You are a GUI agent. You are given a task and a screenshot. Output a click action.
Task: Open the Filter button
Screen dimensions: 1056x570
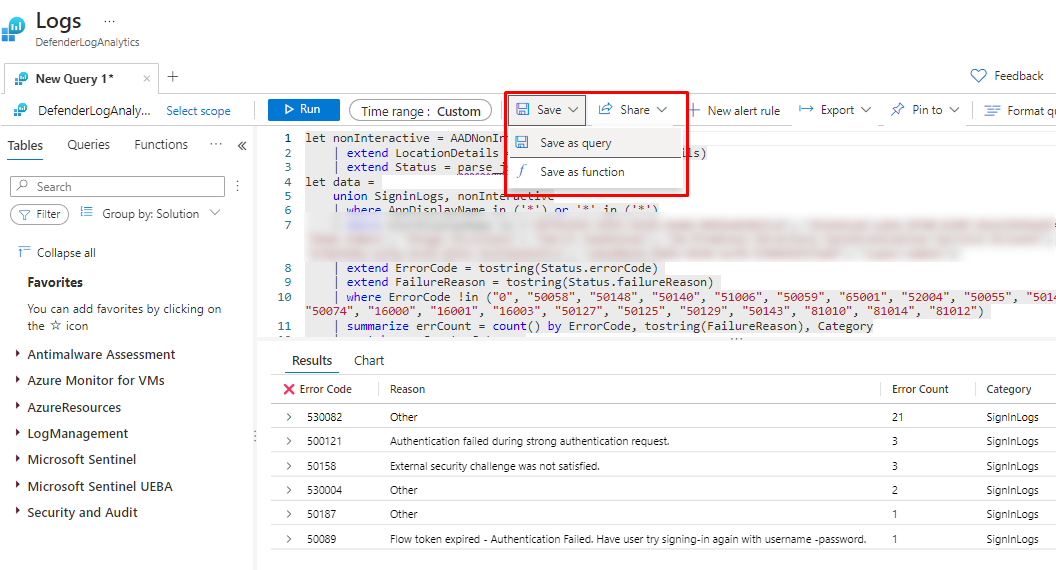[38, 214]
